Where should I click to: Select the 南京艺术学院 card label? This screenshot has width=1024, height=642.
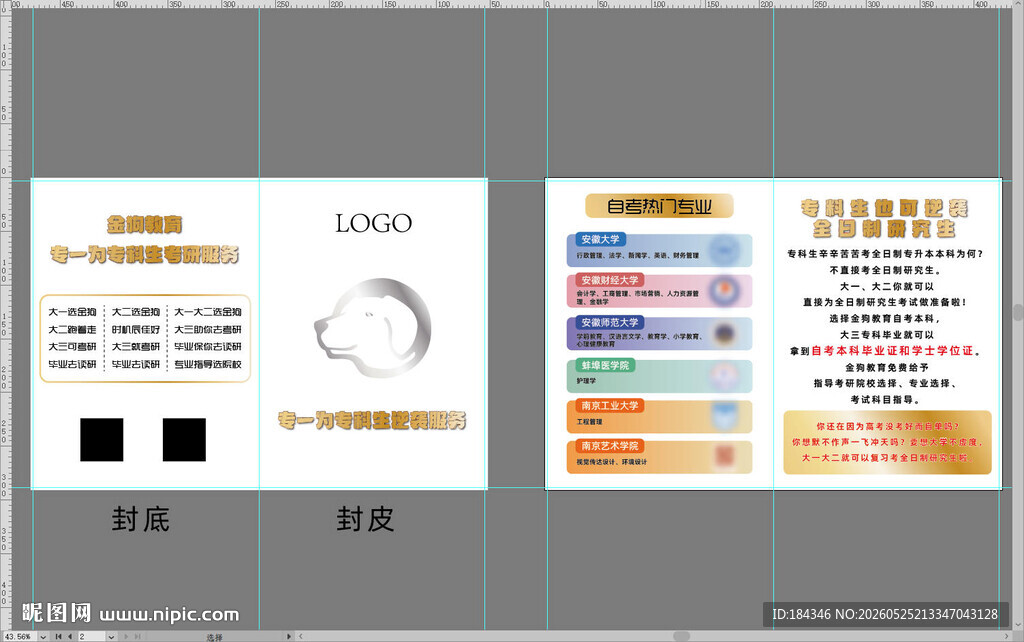click(x=610, y=446)
